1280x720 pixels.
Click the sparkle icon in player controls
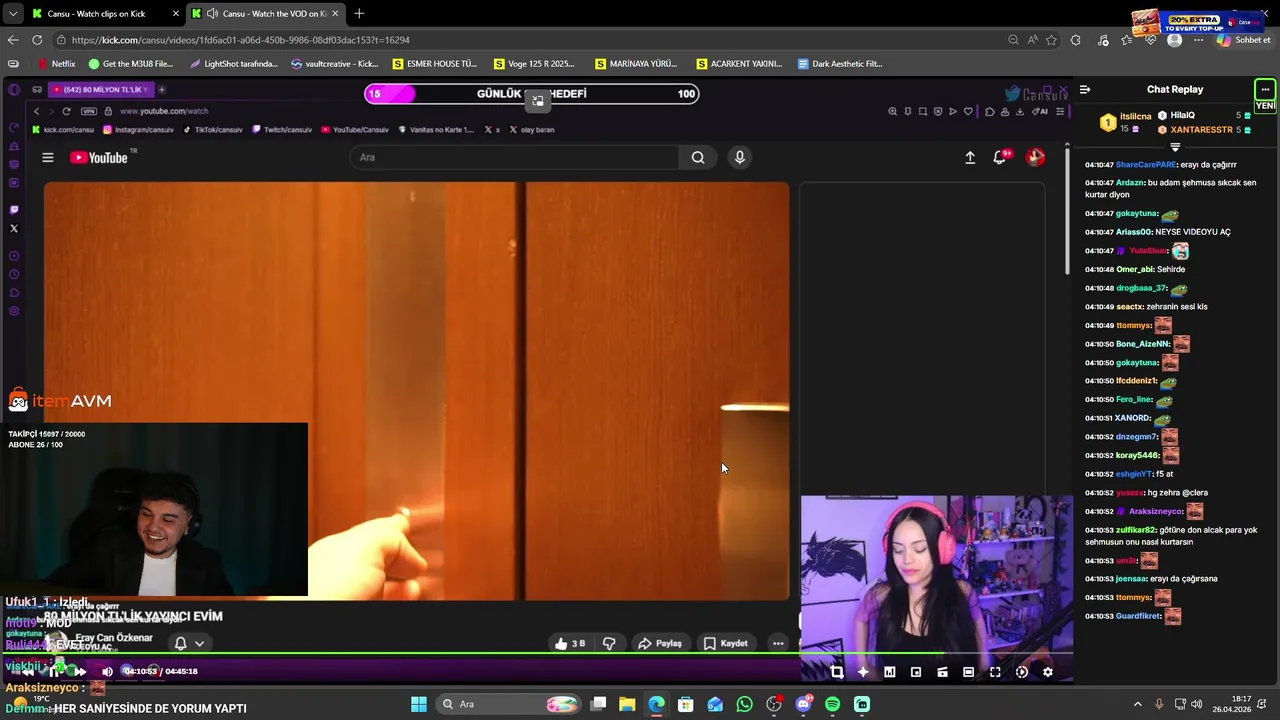coord(863,672)
